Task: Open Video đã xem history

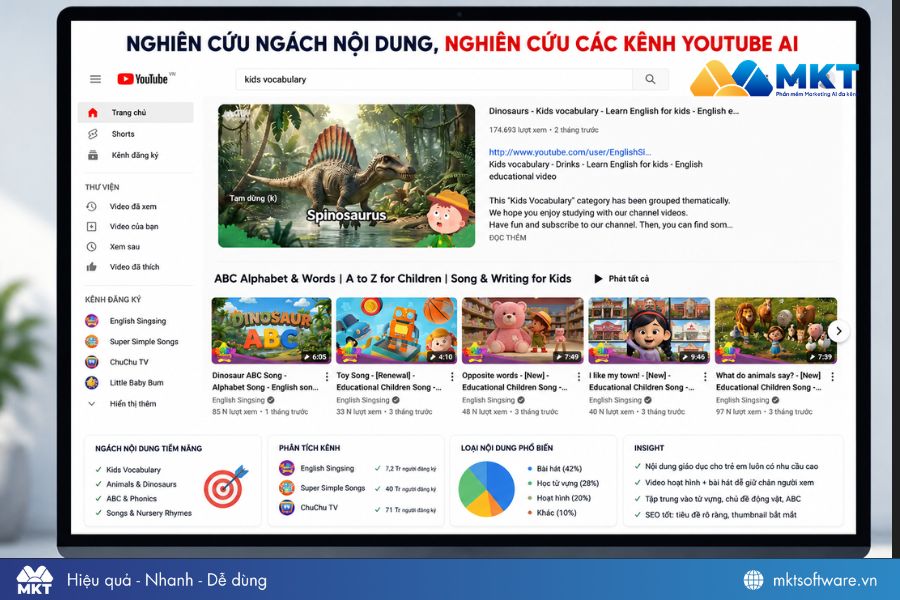Action: (135, 206)
